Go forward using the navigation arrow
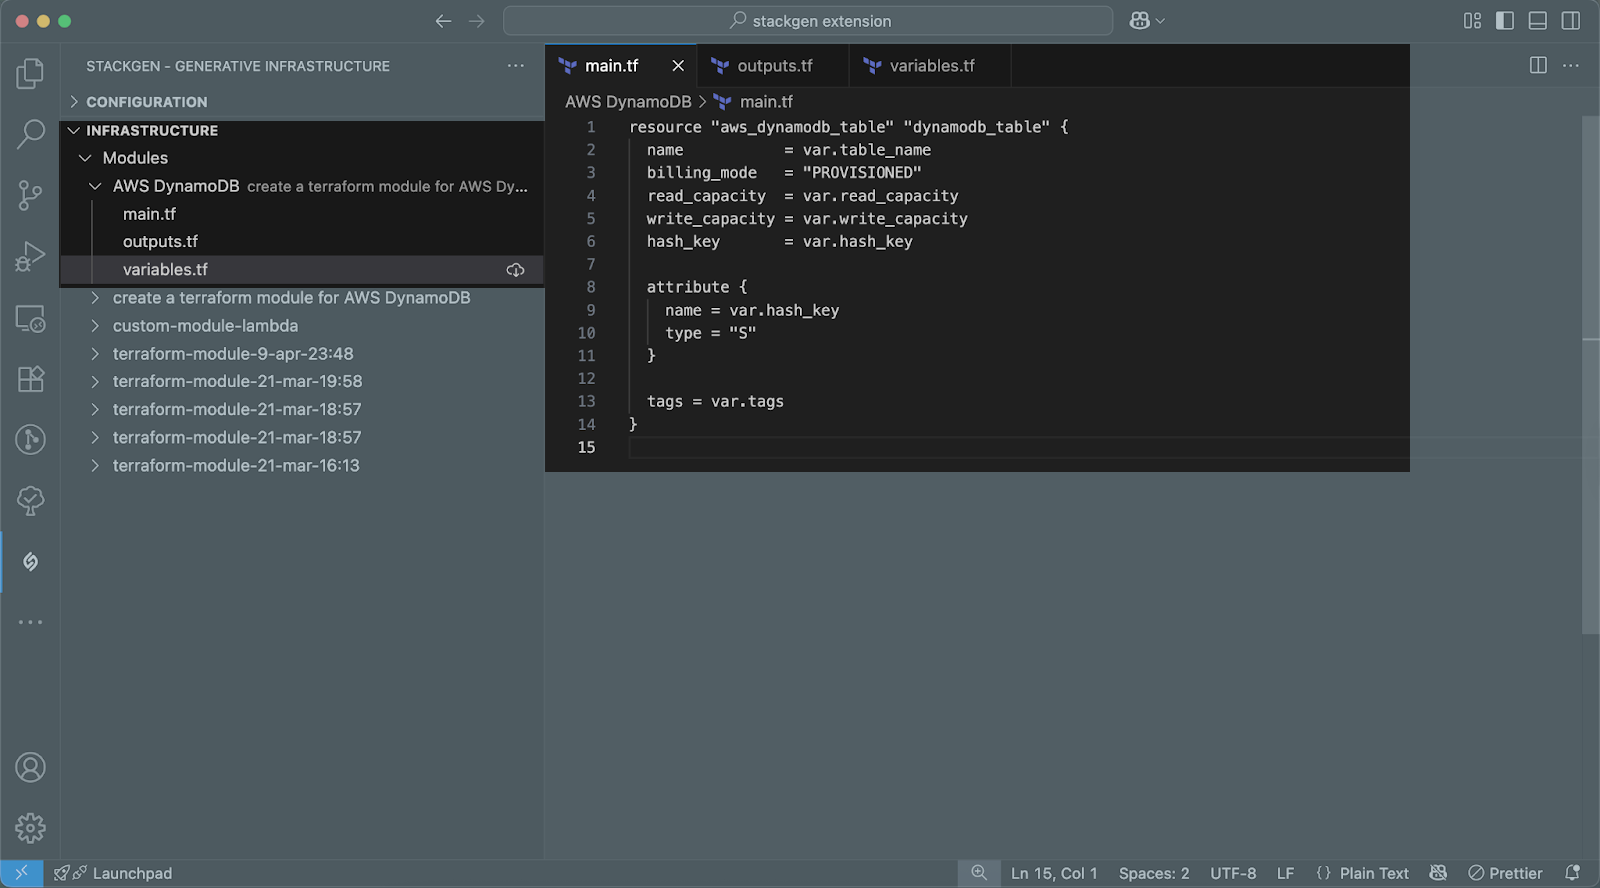1600x888 pixels. point(477,21)
